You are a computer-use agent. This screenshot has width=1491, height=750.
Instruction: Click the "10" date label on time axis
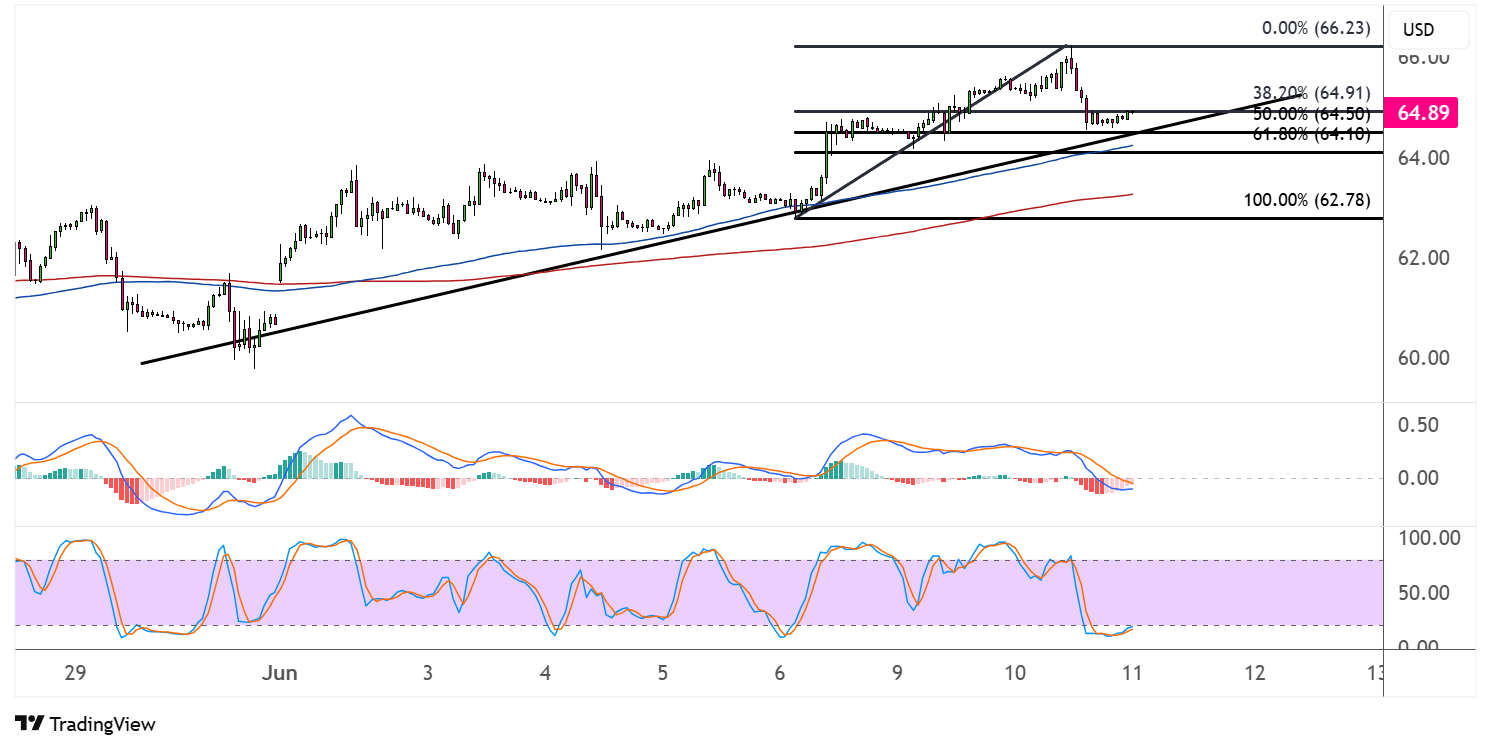click(1015, 673)
